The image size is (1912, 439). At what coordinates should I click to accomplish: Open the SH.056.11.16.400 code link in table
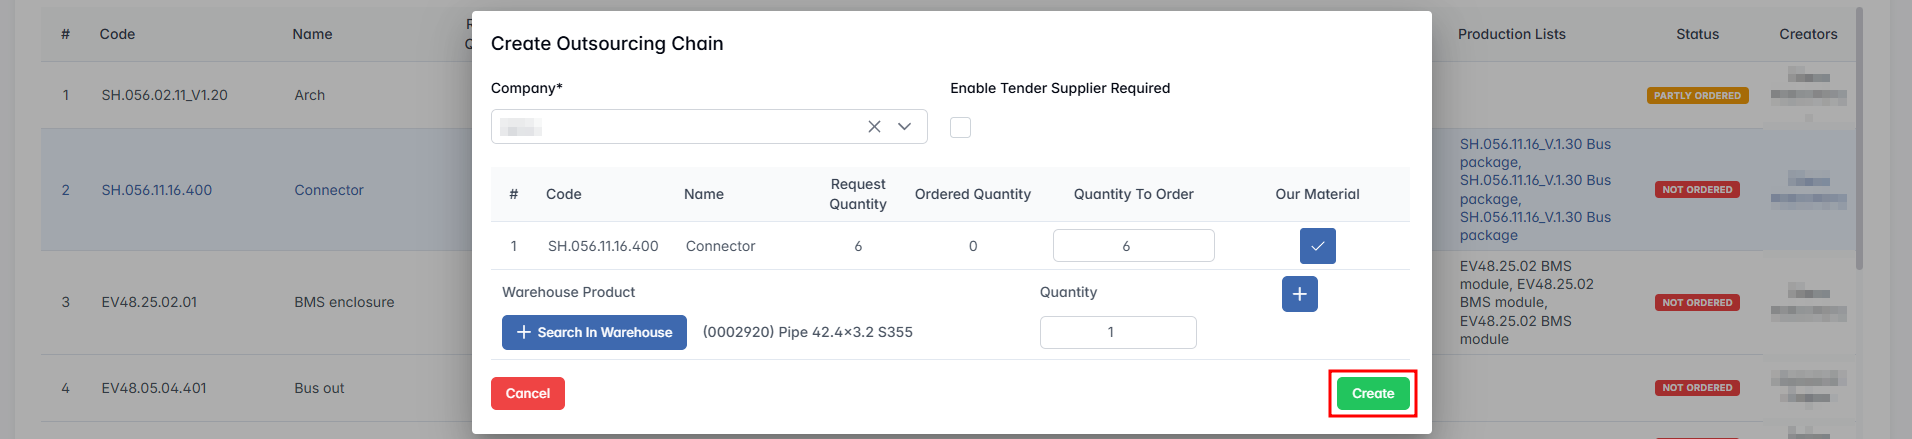(x=157, y=190)
